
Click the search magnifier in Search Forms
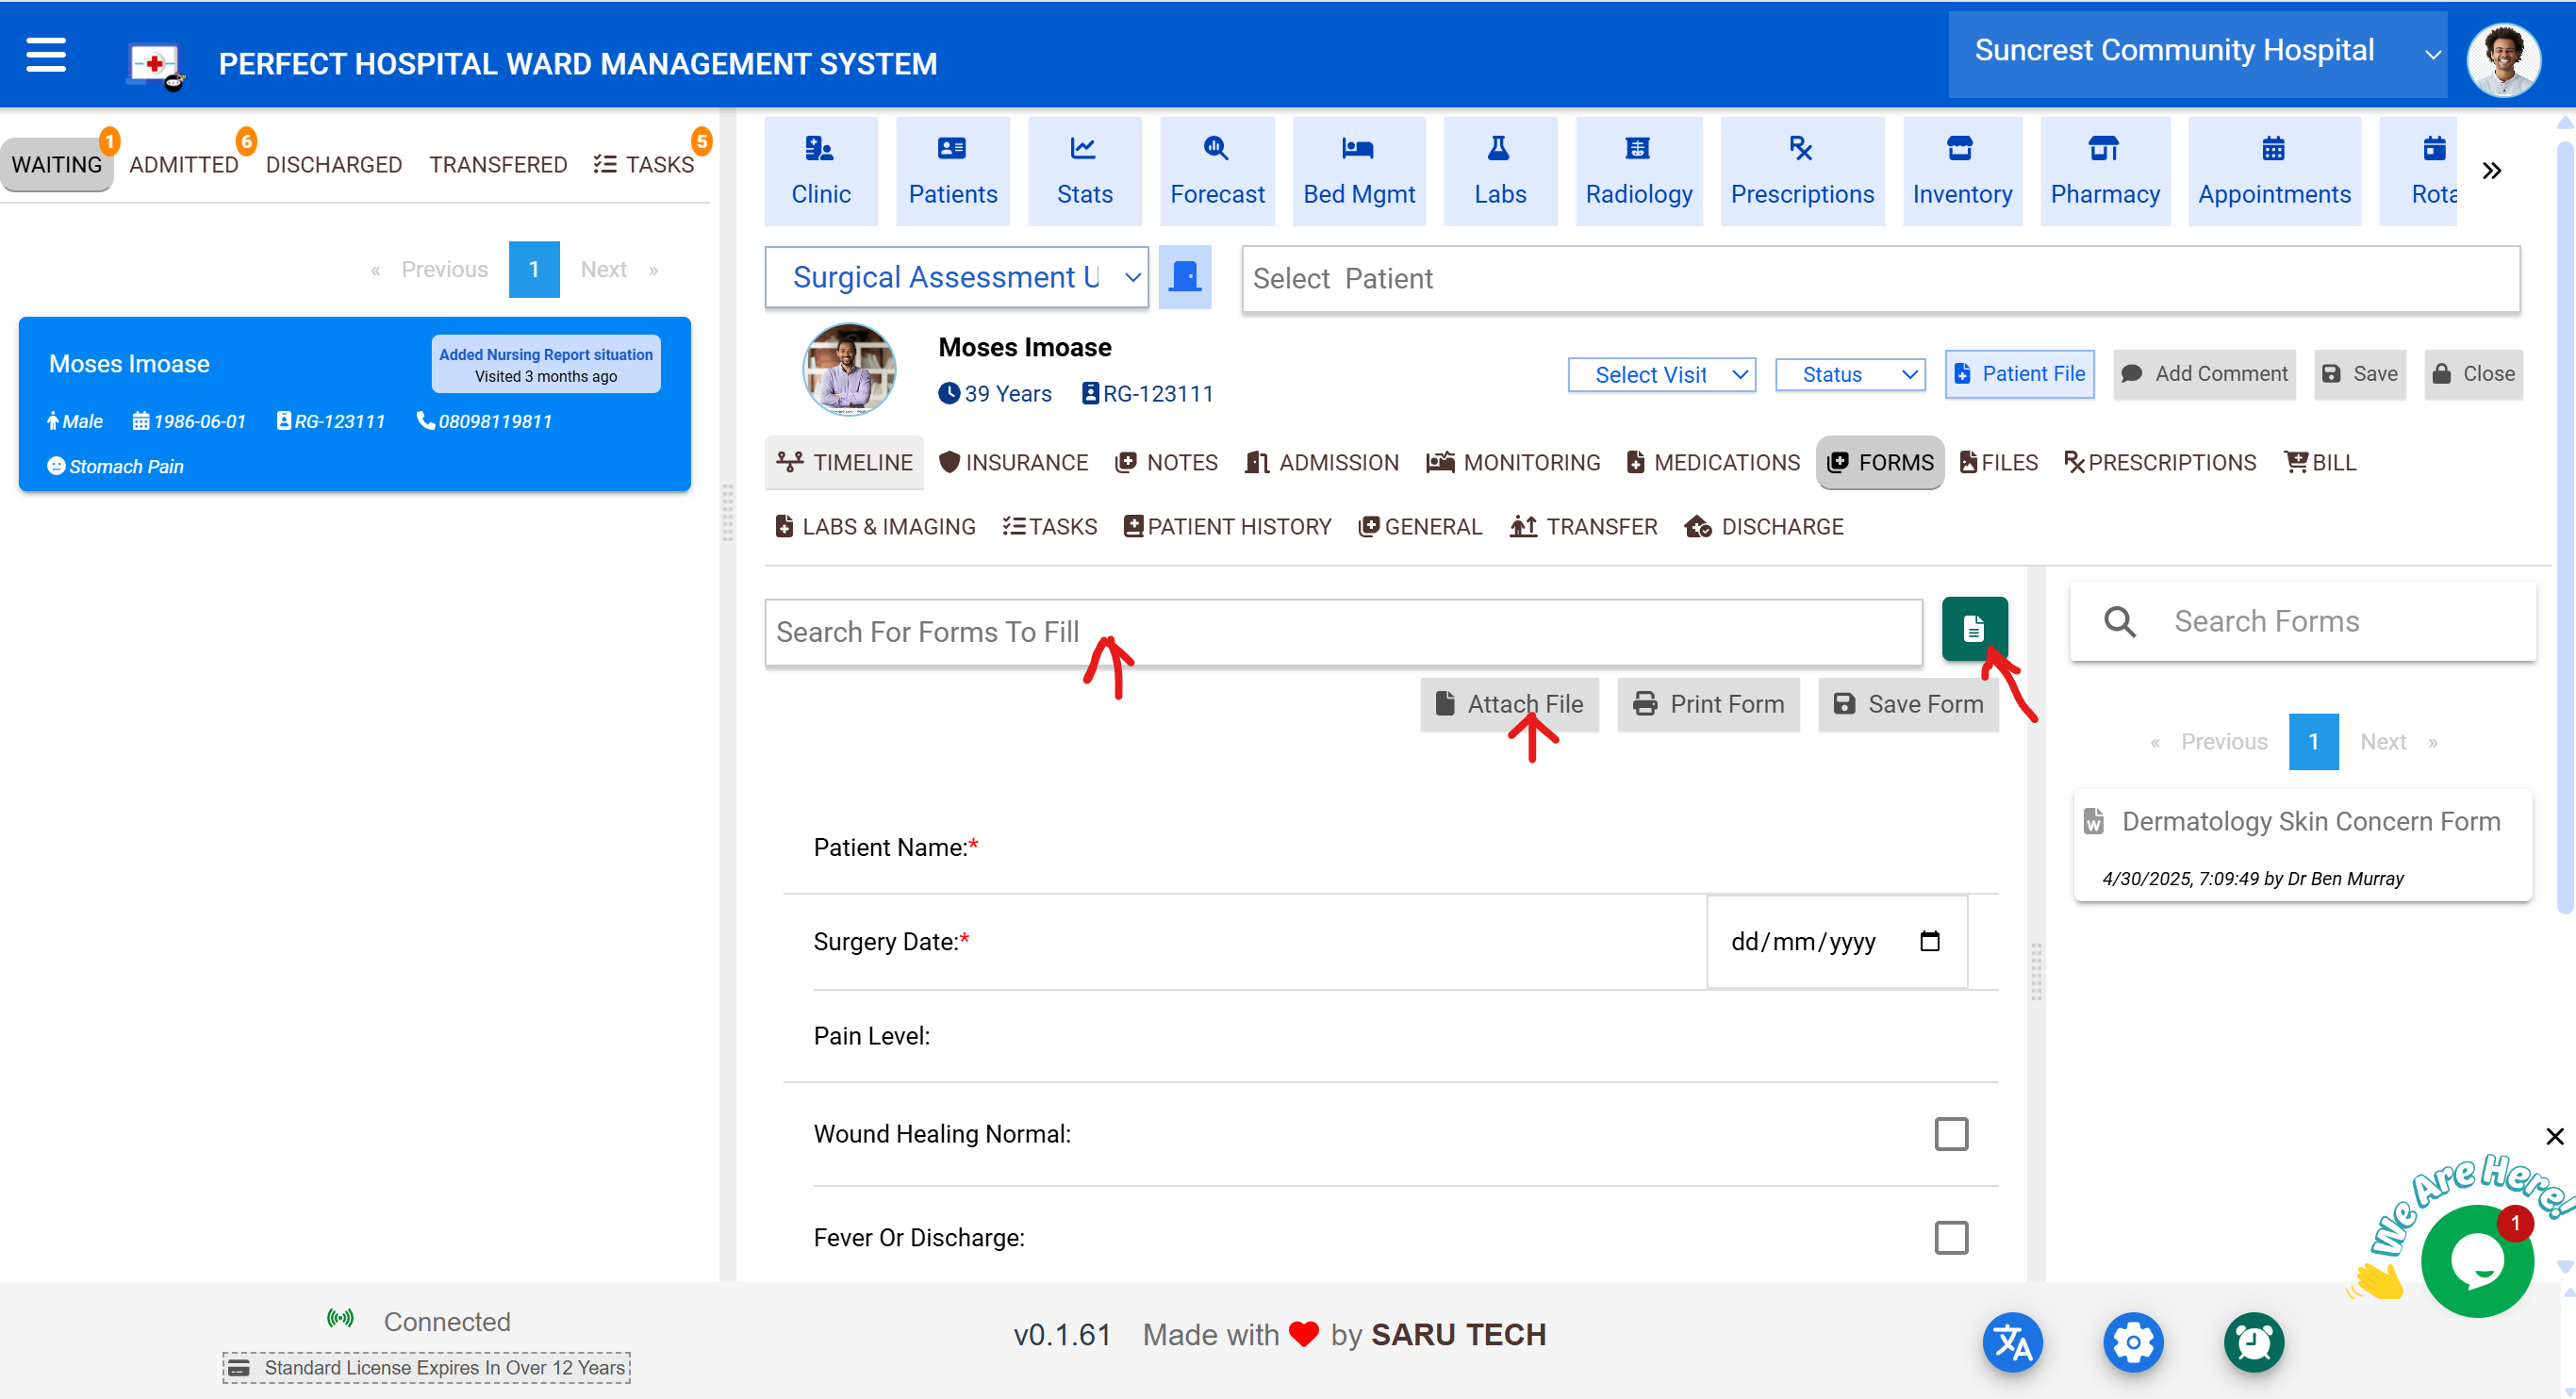tap(2119, 621)
